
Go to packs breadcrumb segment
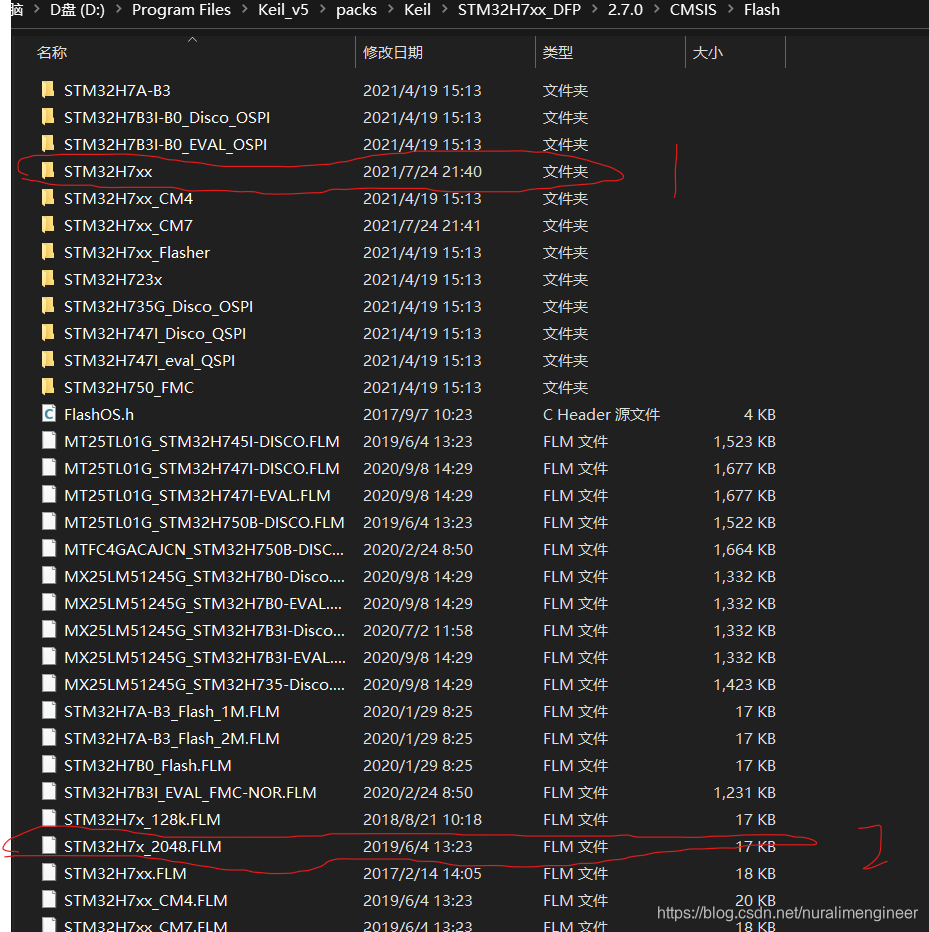pyautogui.click(x=356, y=10)
